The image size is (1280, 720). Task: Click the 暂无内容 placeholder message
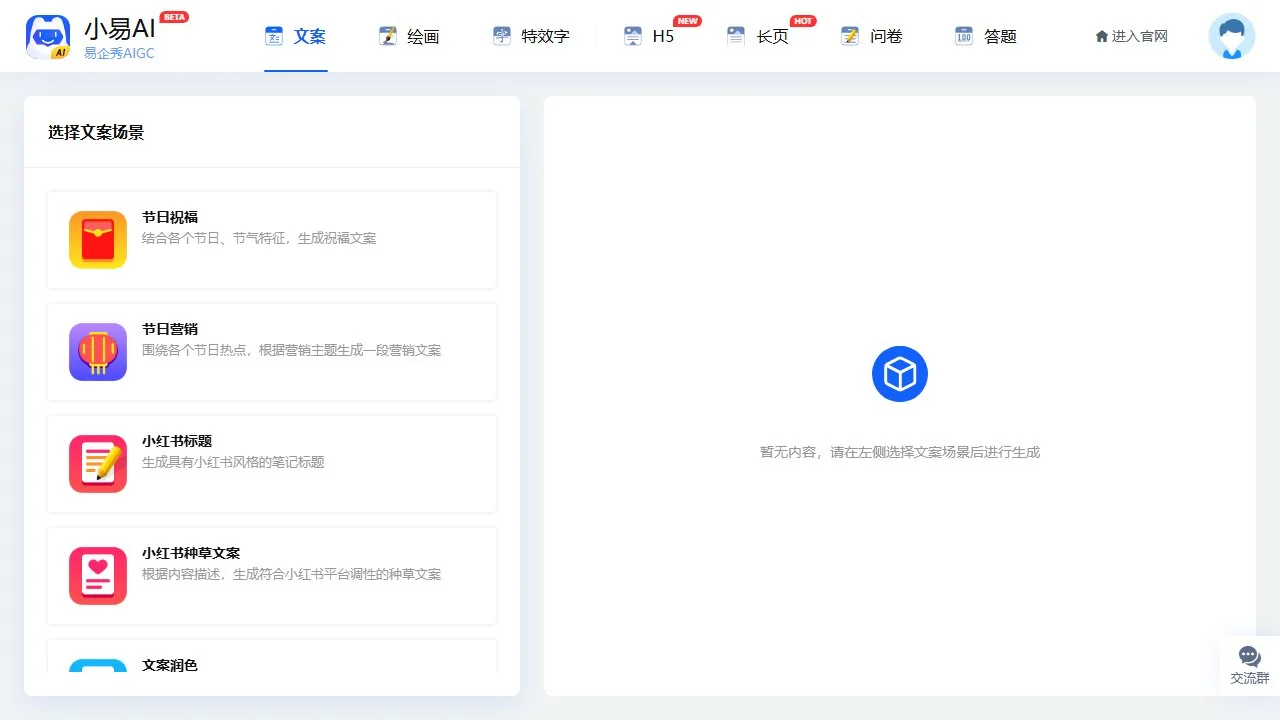tap(900, 452)
